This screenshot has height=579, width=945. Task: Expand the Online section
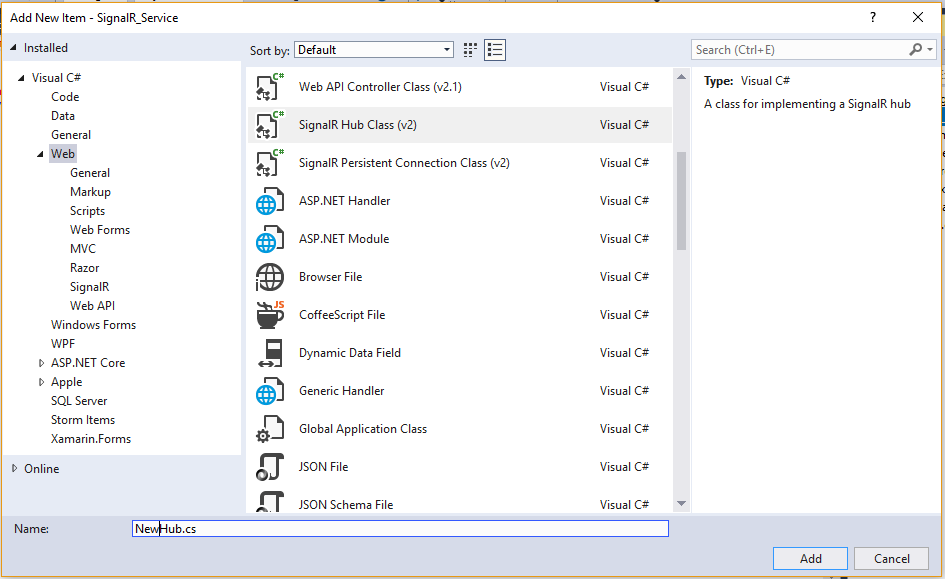click(x=14, y=469)
